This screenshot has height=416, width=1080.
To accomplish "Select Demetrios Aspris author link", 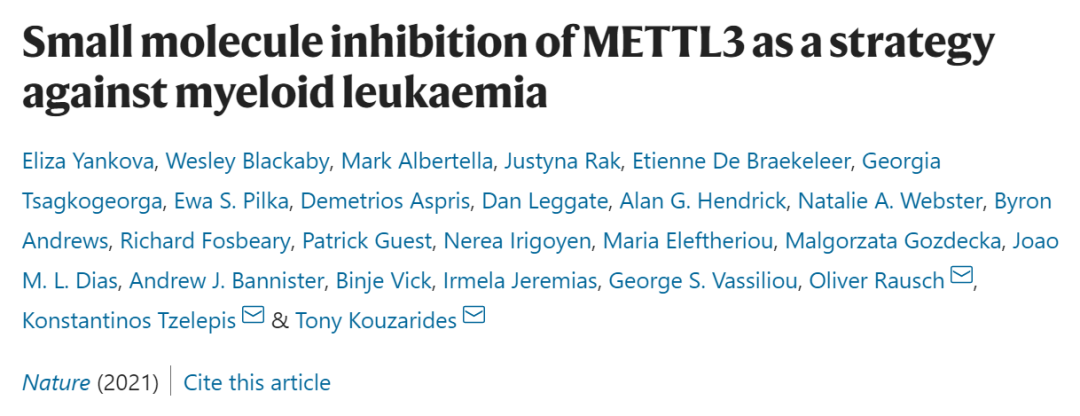I will click(x=386, y=201).
